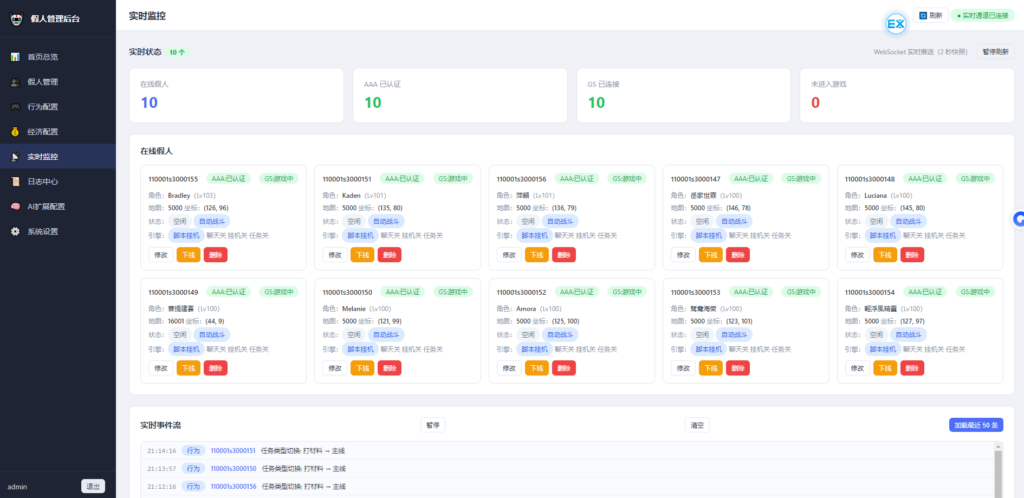
Task: Click the 行为 tag on the 21:13:57 event
Action: (193, 469)
